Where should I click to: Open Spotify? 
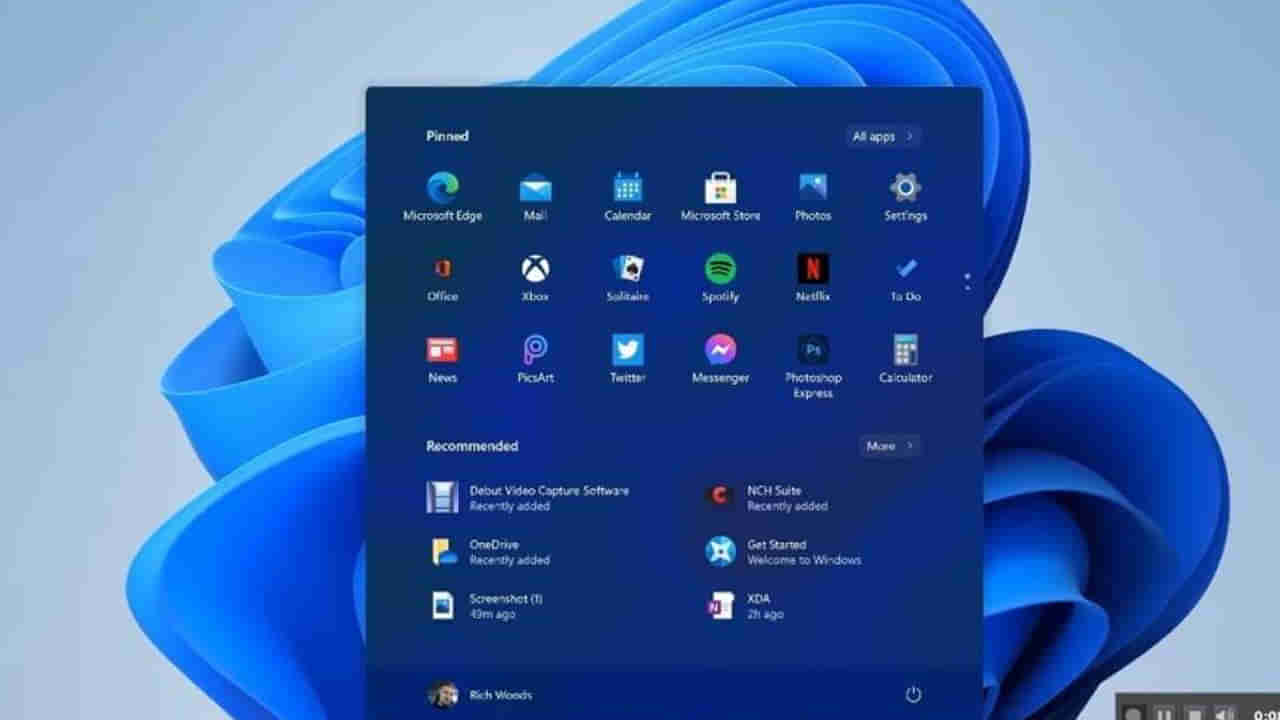(x=720, y=278)
